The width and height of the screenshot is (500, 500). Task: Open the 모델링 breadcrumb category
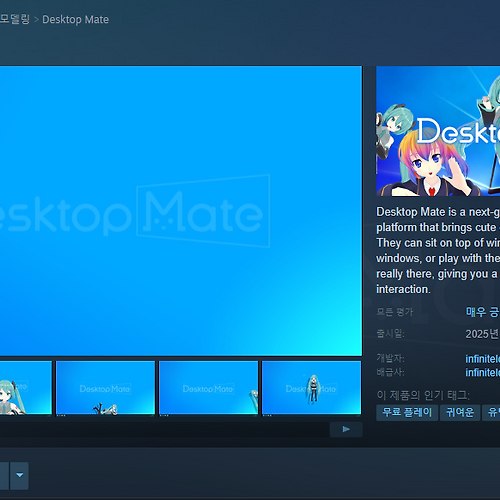14,19
